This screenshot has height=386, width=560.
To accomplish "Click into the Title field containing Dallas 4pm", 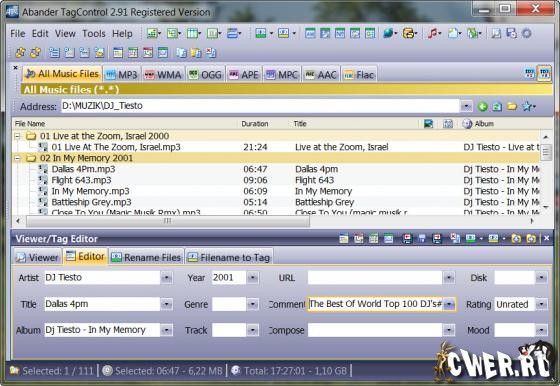I will point(102,304).
